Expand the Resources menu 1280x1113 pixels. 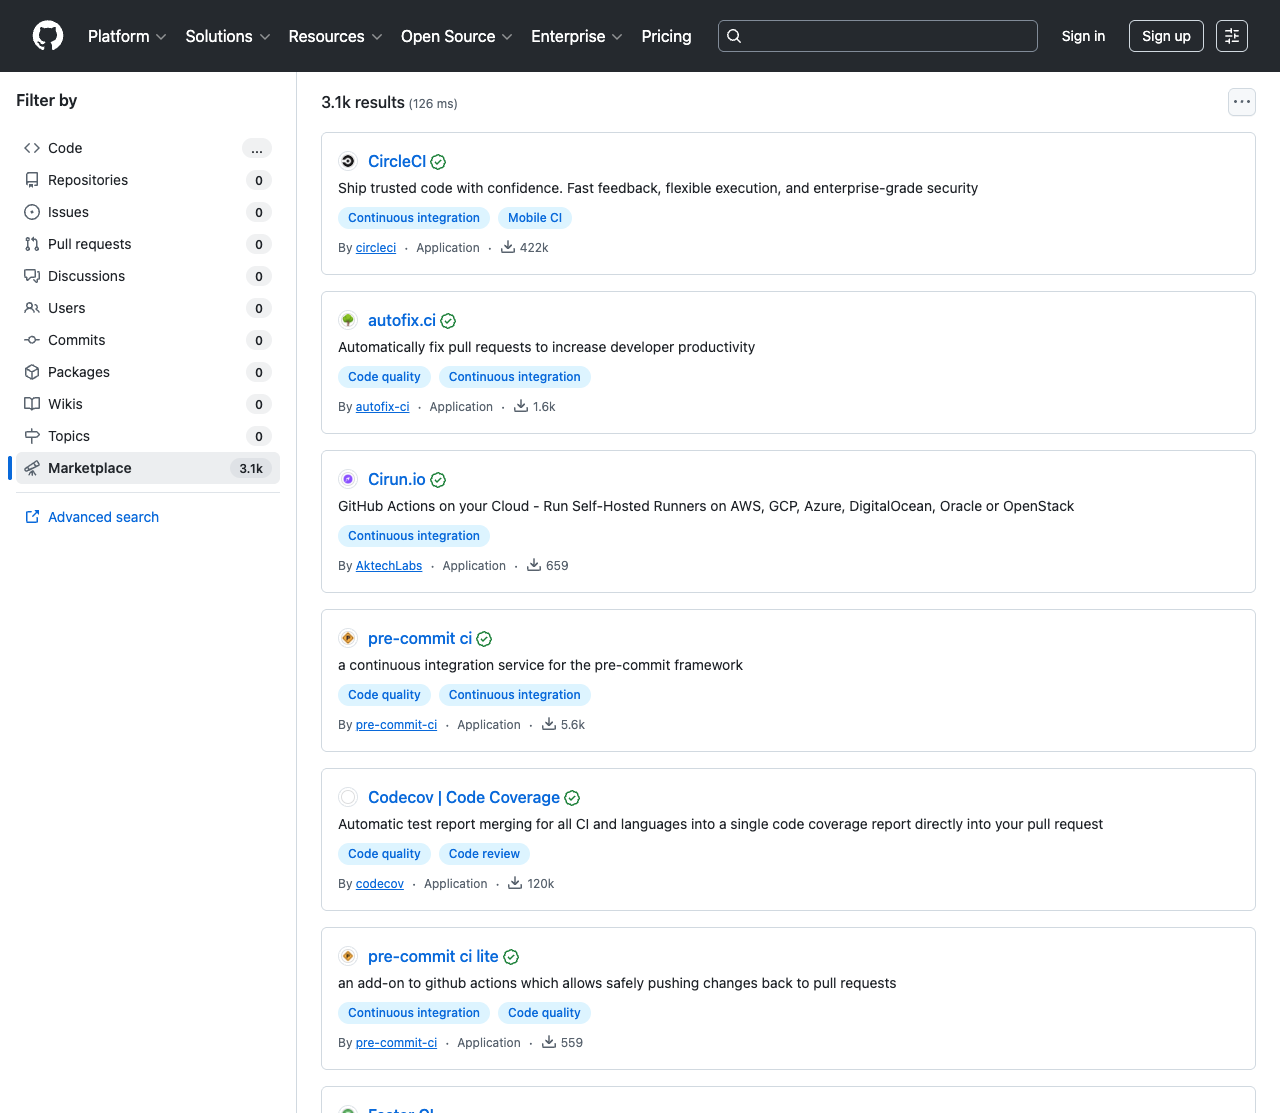(335, 36)
